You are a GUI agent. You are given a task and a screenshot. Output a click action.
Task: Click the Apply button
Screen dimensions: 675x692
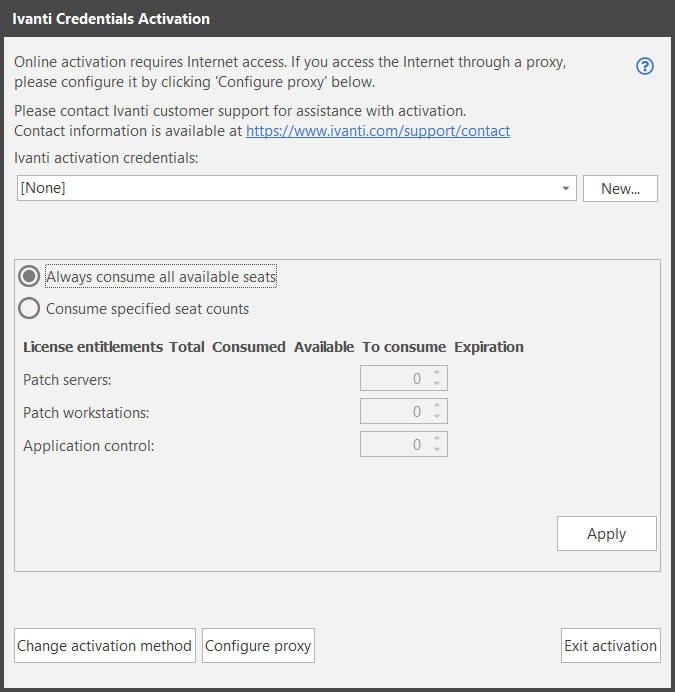click(x=607, y=534)
